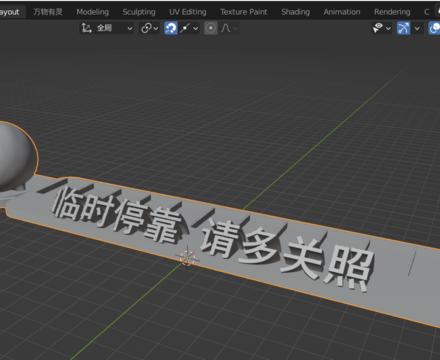Open the pivot point link dropdown
The height and width of the screenshot is (360, 440).
click(x=149, y=28)
